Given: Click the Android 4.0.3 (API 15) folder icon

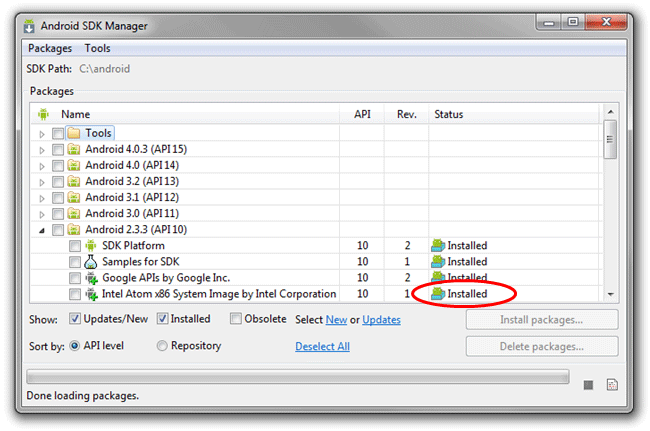Looking at the screenshot, I should point(74,149).
